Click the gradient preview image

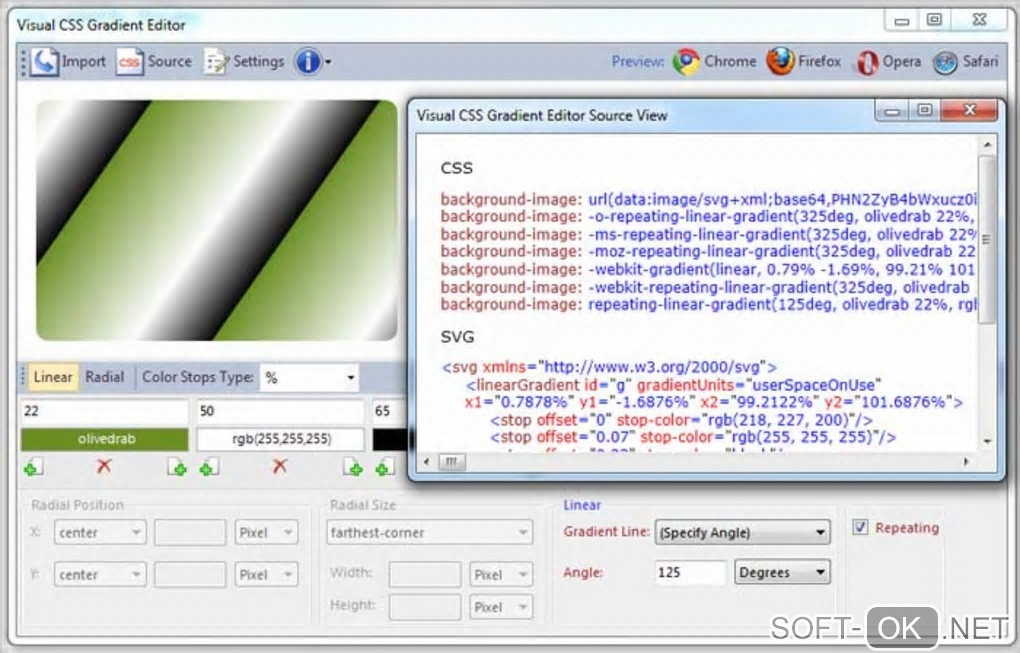pos(217,220)
